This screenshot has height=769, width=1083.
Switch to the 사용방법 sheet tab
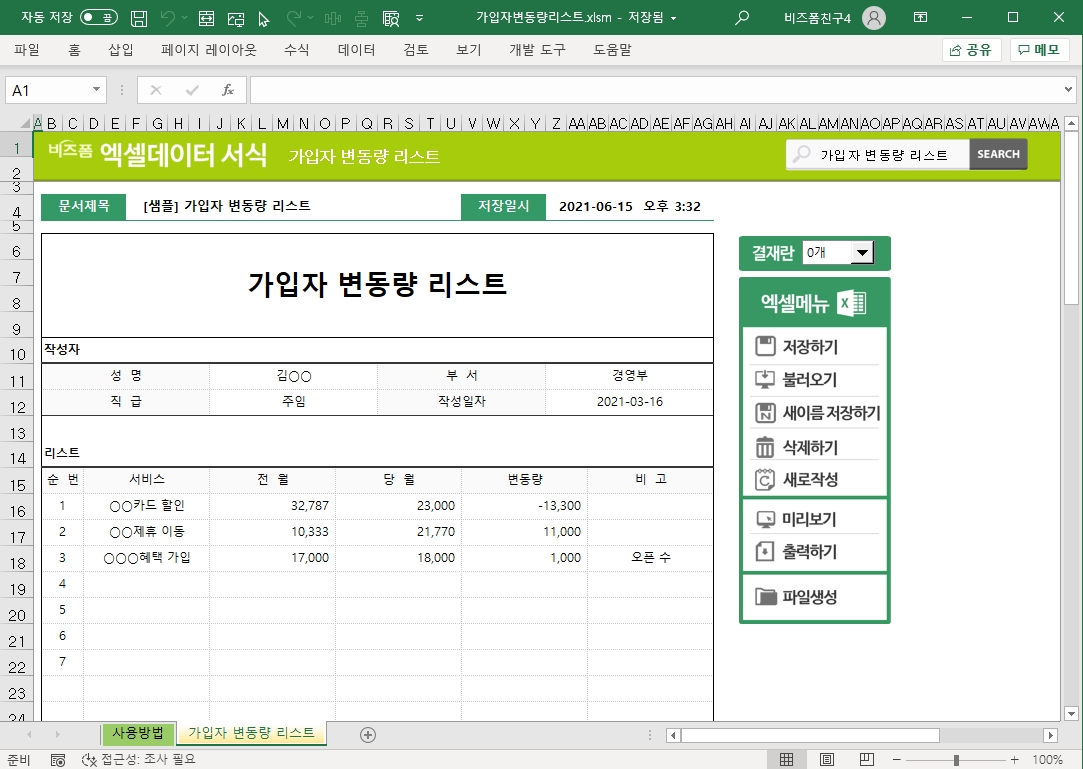[x=138, y=733]
